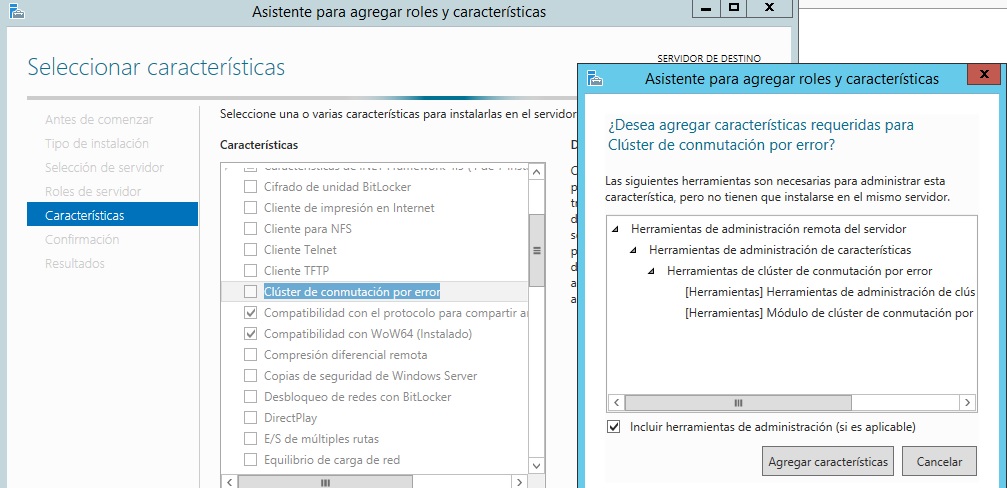Viewport: 1007px width, 488px height.
Task: Collapse Herramientas de administración de características node
Action: 634,250
